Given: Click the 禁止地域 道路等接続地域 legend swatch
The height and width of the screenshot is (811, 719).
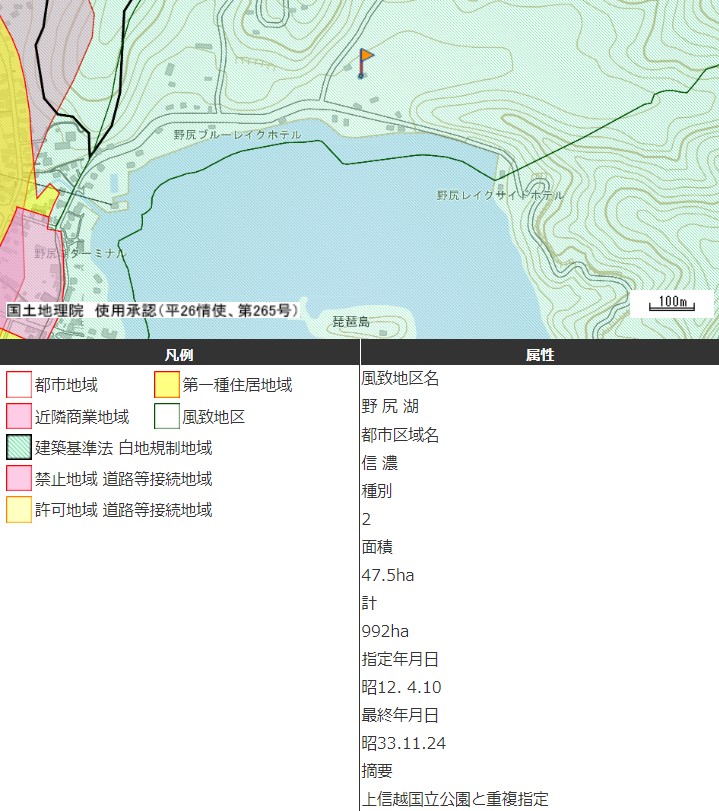Looking at the screenshot, I should pos(19,478).
